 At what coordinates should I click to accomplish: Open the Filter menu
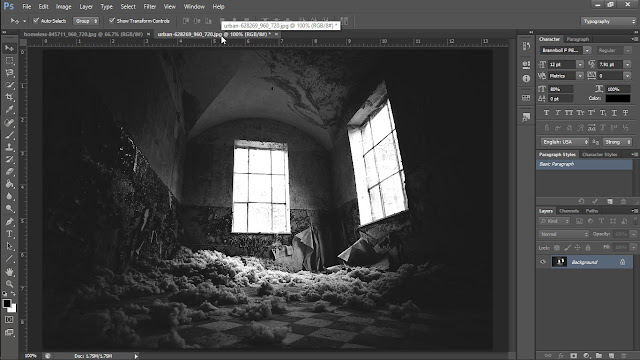(x=150, y=7)
